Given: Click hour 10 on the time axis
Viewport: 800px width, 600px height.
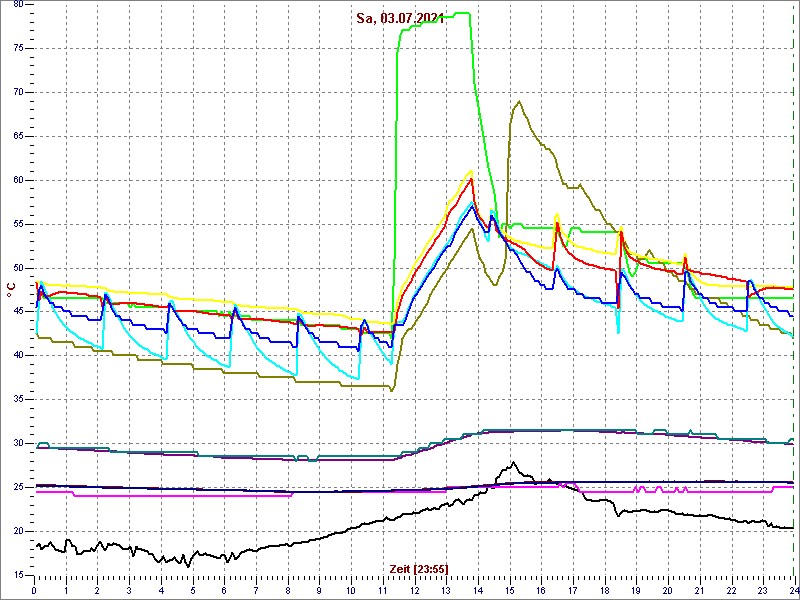Looking at the screenshot, I should [x=351, y=591].
